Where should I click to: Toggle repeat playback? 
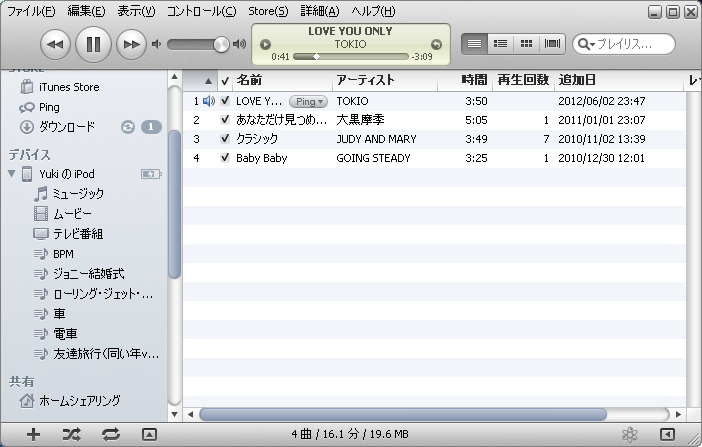(x=111, y=434)
